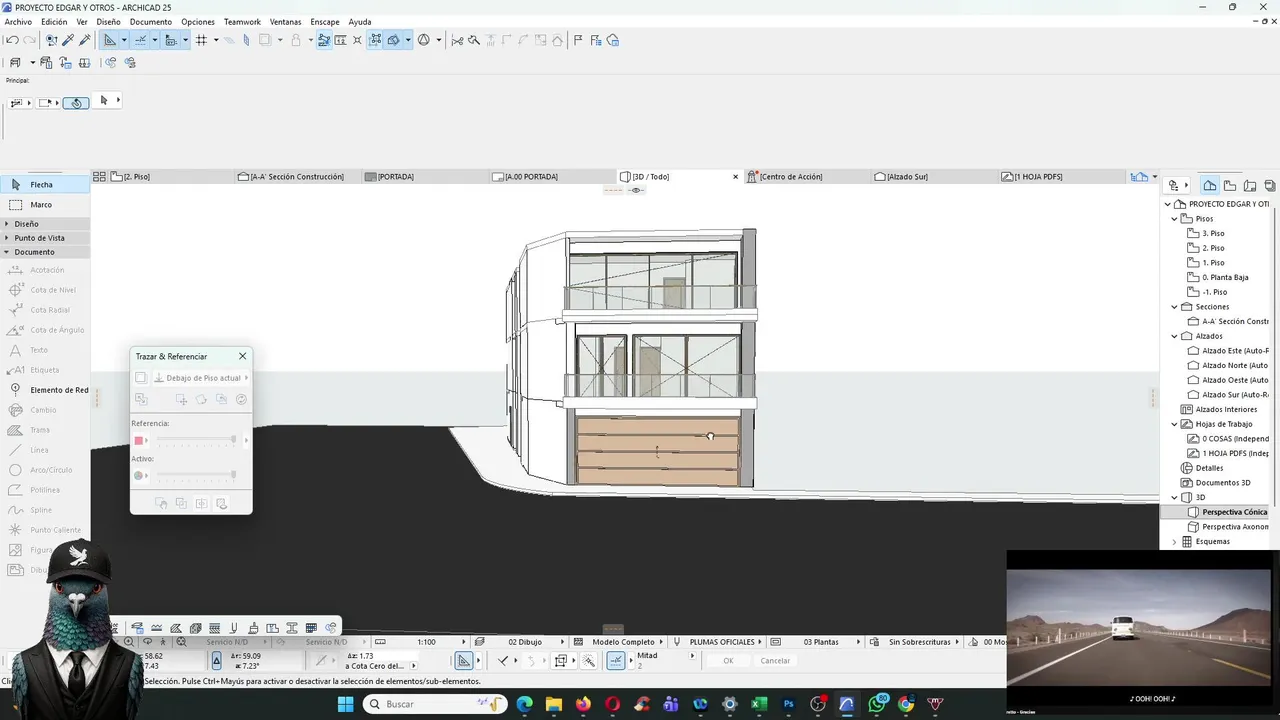Image resolution: width=1280 pixels, height=720 pixels.
Task: Click the Undo arrow in the toolbar
Action: [12, 40]
